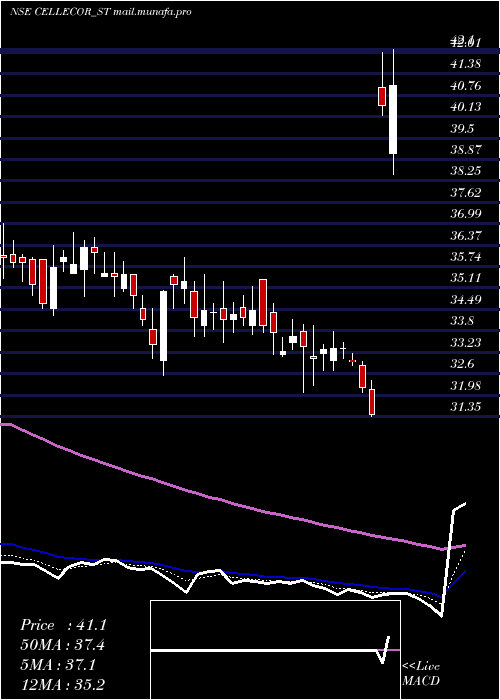Viewport: 500px width, 700px height.
Task: Click the 'NSE CELLECOR_ST mail.munafa.pro' chart title
Action: pos(101,12)
